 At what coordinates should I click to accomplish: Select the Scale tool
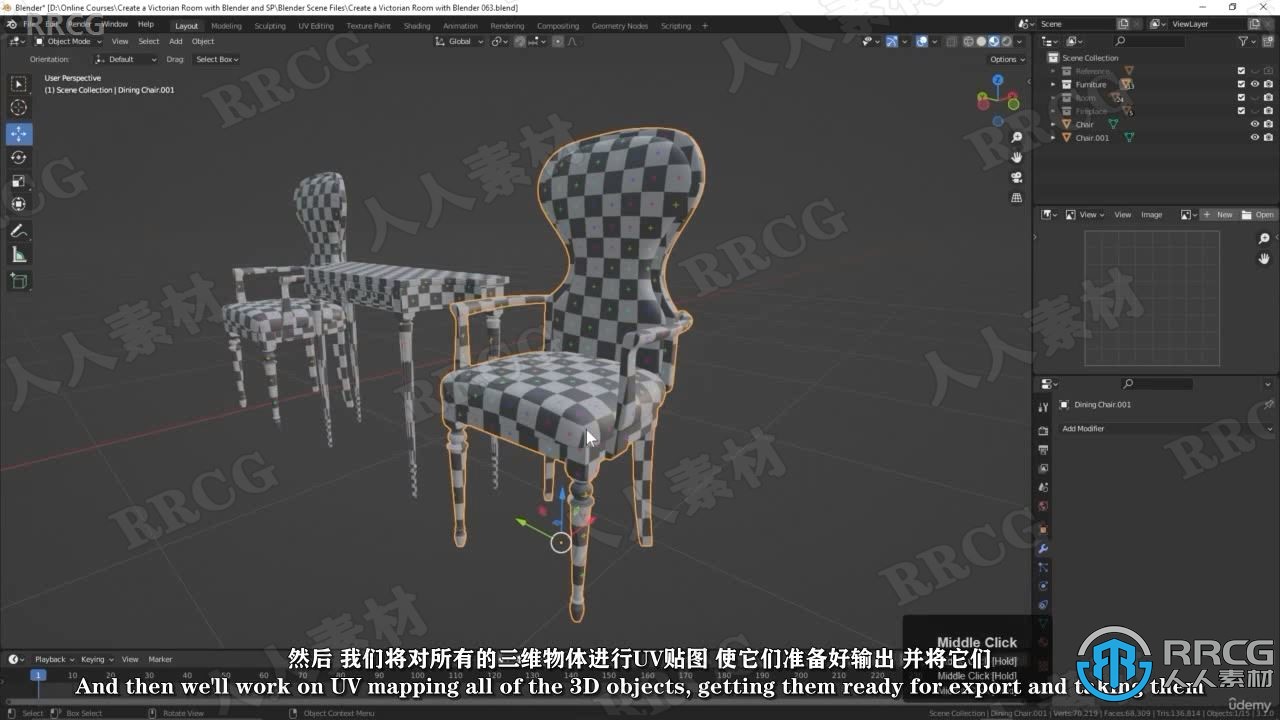click(x=19, y=181)
